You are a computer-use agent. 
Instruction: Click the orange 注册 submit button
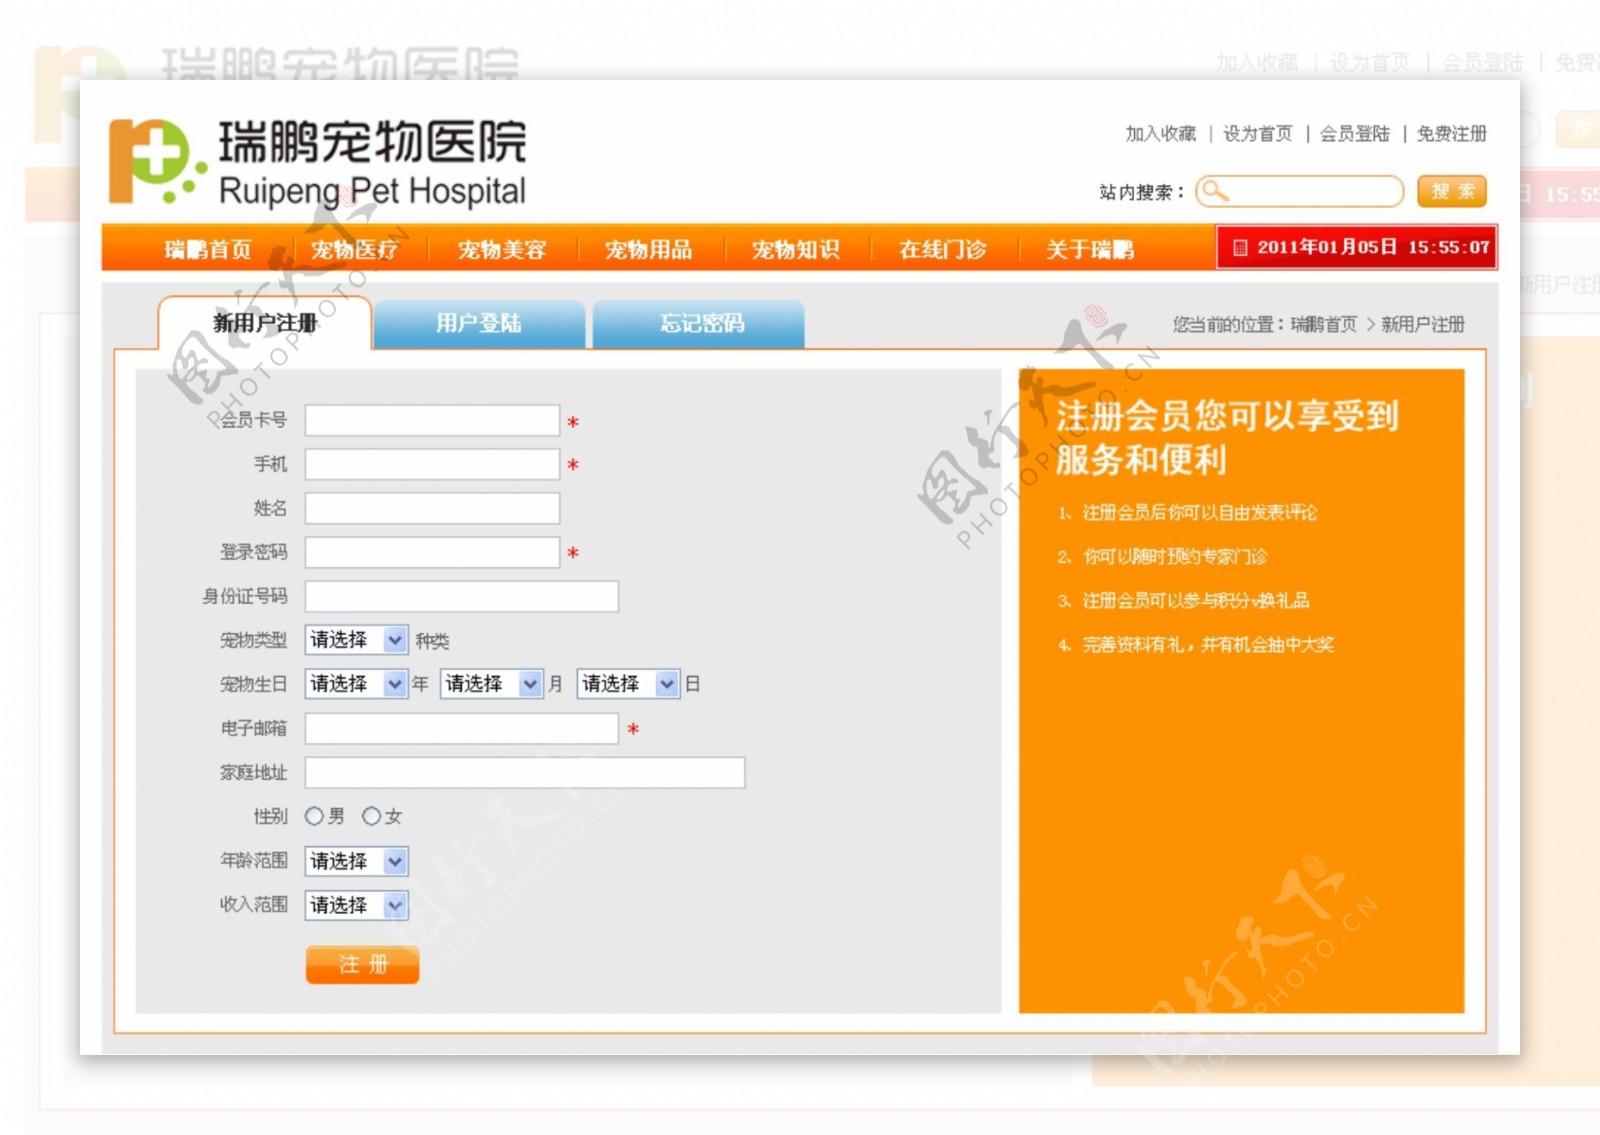pyautogui.click(x=362, y=964)
